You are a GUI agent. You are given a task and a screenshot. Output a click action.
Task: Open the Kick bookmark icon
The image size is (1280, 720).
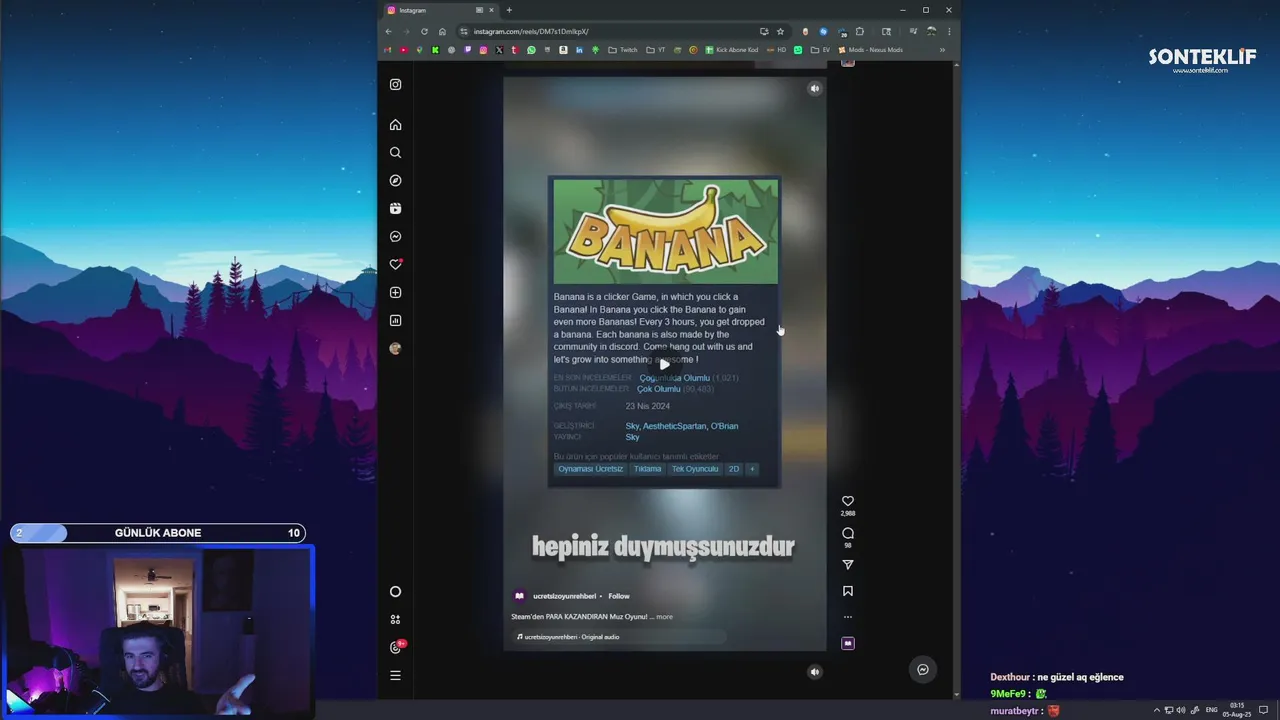click(435, 50)
